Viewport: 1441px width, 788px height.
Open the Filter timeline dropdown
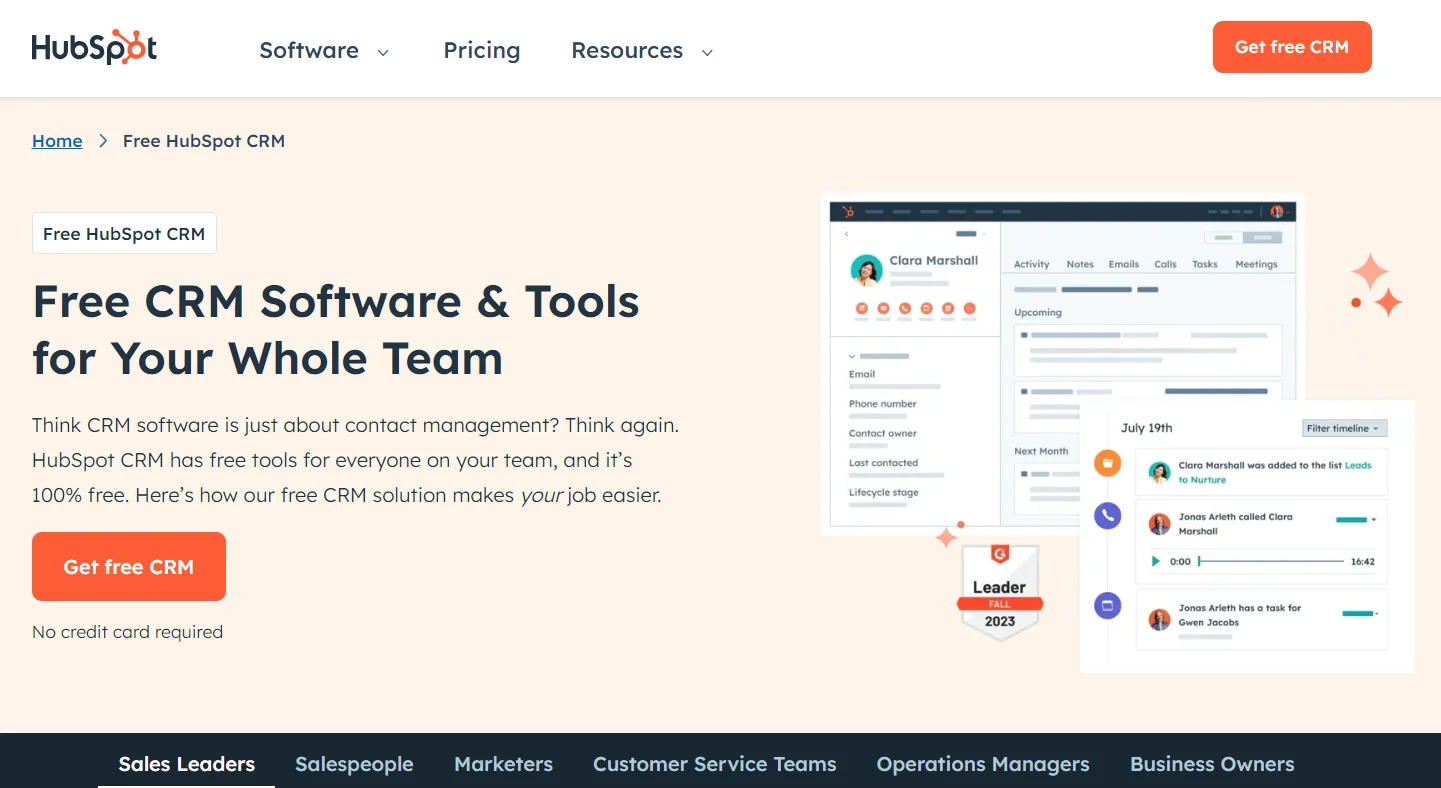(x=1344, y=428)
